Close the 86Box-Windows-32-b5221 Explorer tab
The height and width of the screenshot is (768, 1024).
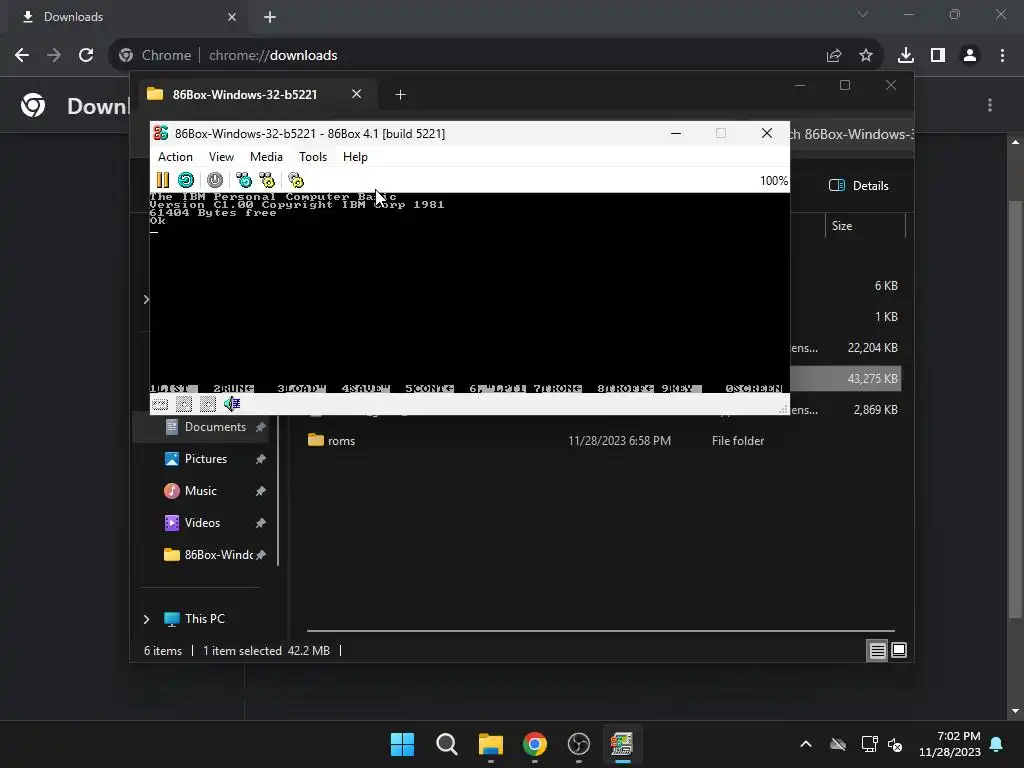pyautogui.click(x=357, y=94)
